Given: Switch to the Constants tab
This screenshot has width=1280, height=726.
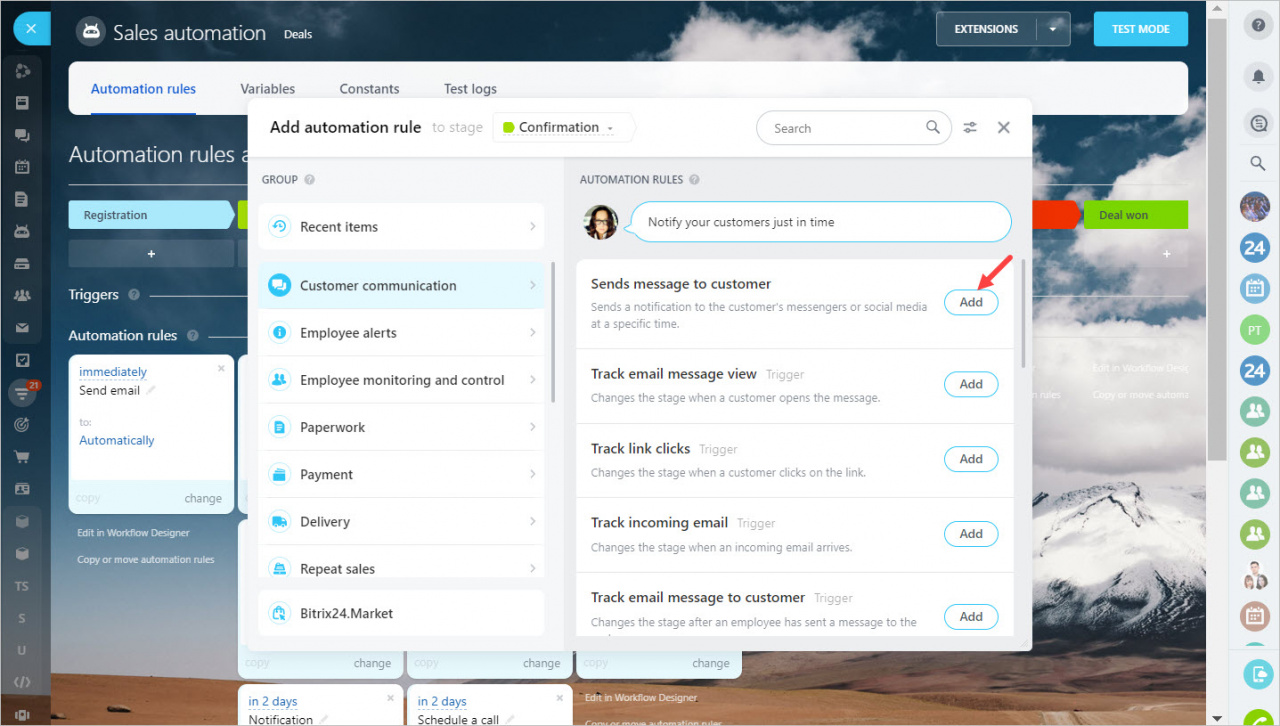Looking at the screenshot, I should [369, 89].
